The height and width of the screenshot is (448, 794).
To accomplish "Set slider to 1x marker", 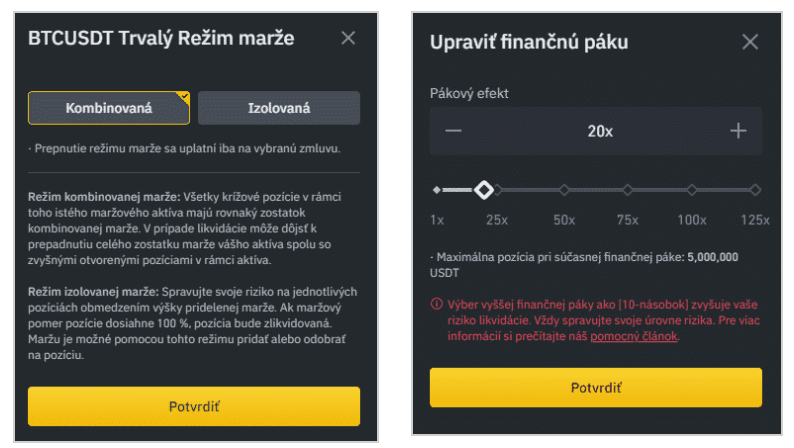I will (x=437, y=189).
